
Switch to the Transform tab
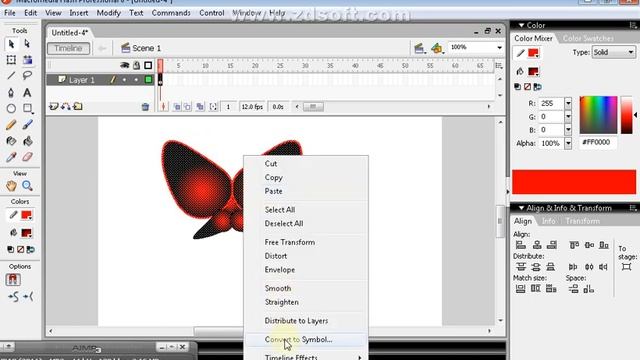(582, 221)
